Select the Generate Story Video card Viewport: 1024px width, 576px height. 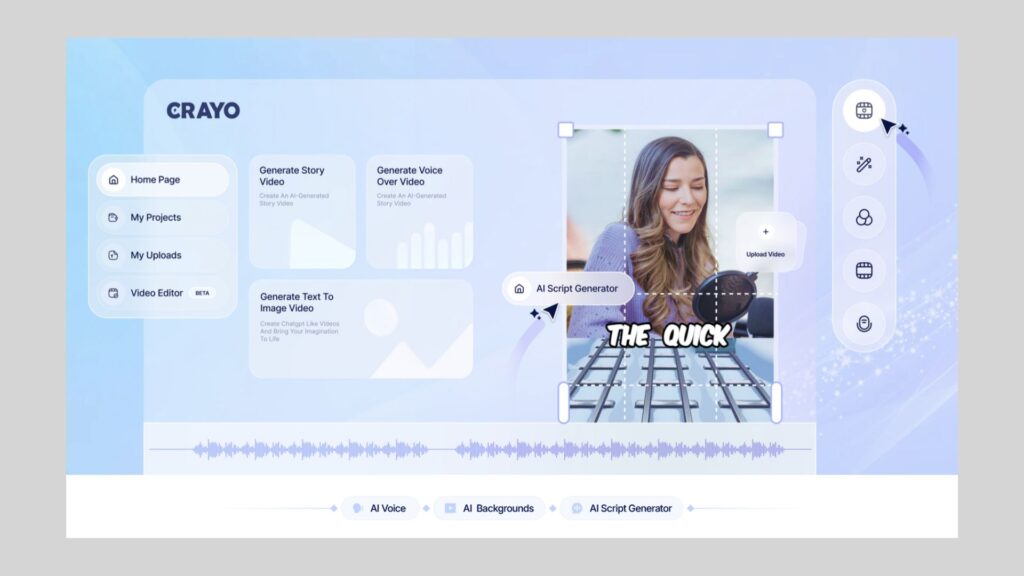pyautogui.click(x=302, y=212)
